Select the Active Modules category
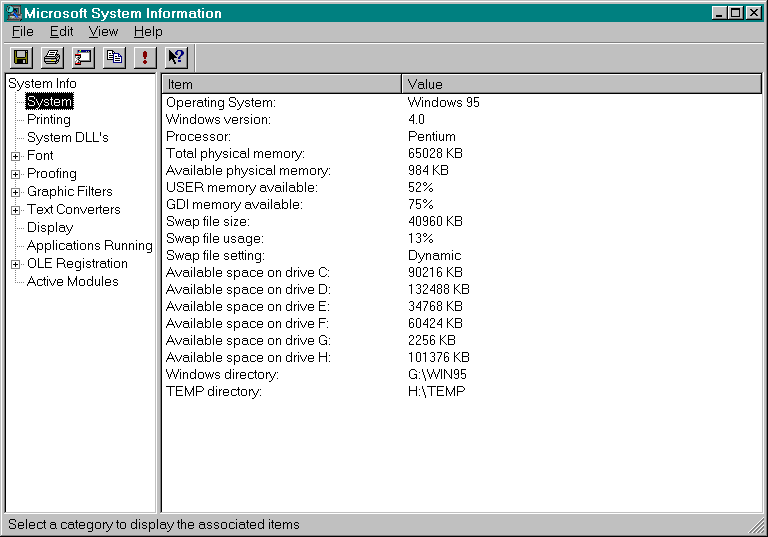Image resolution: width=768 pixels, height=537 pixels. tap(72, 282)
